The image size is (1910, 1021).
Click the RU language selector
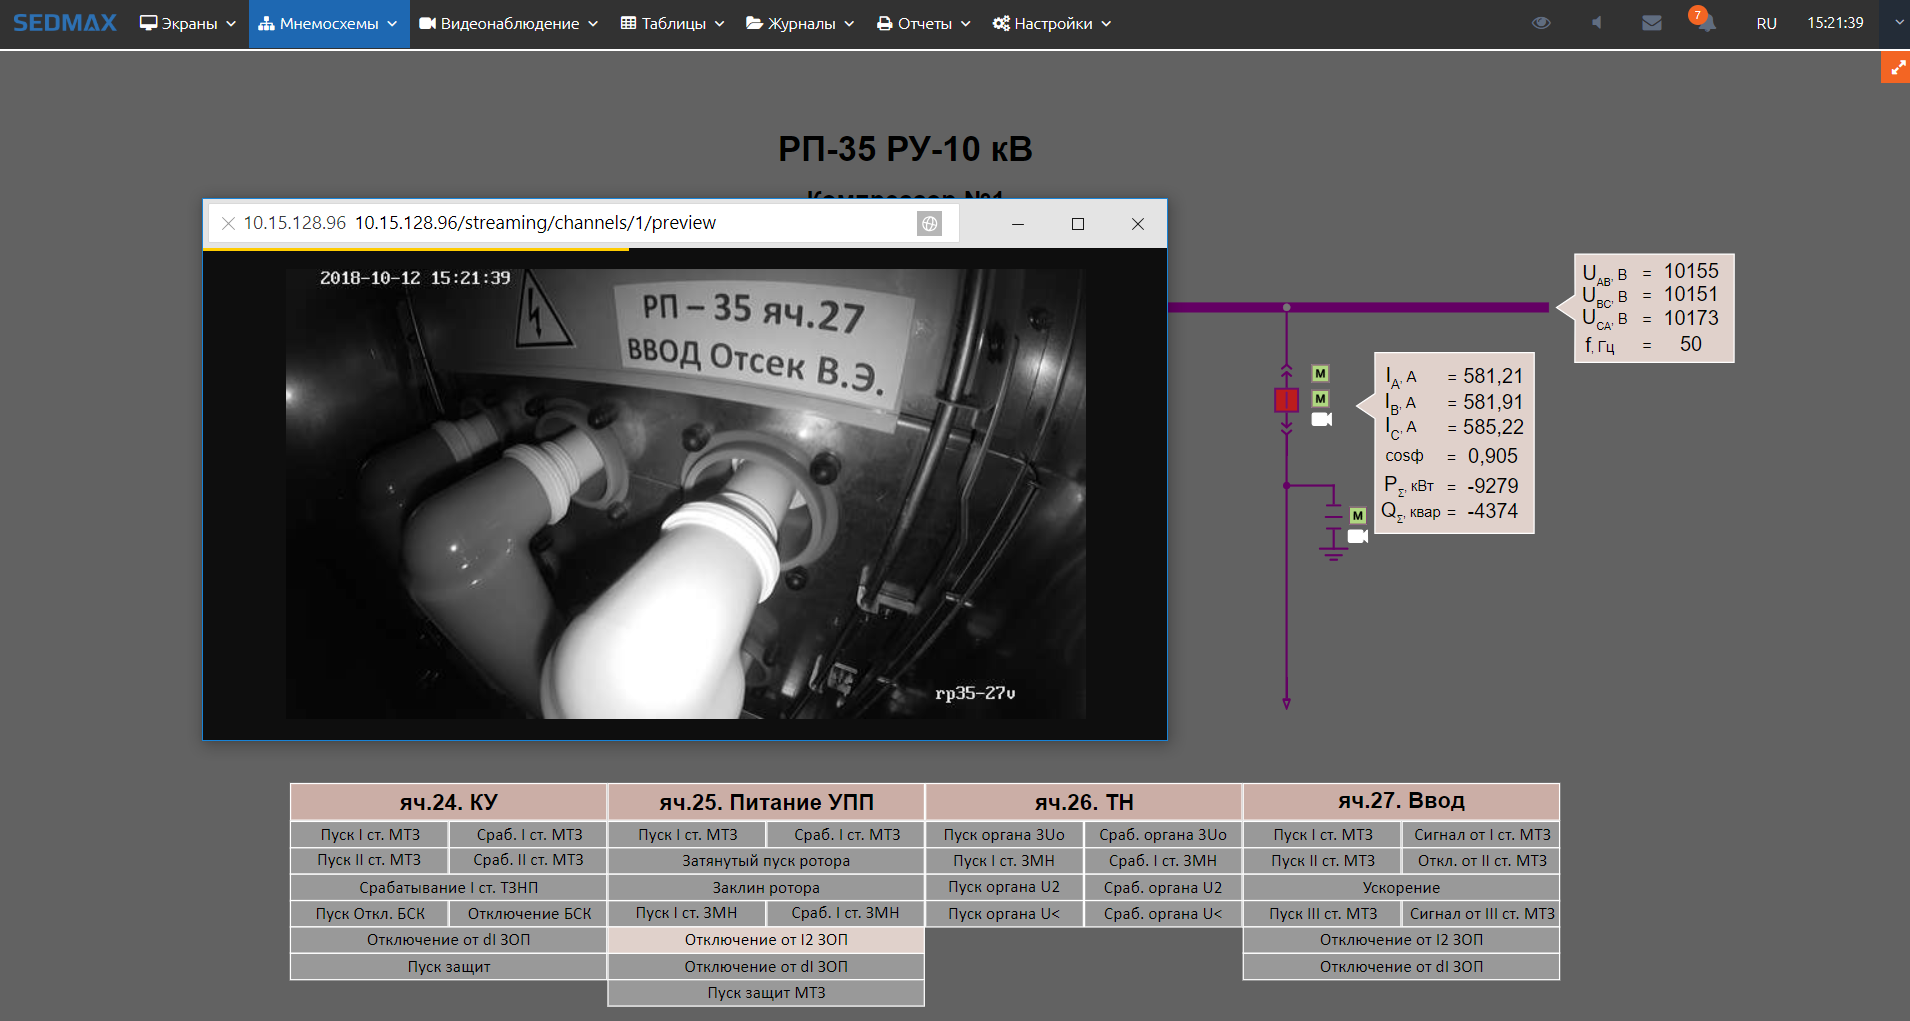1766,23
